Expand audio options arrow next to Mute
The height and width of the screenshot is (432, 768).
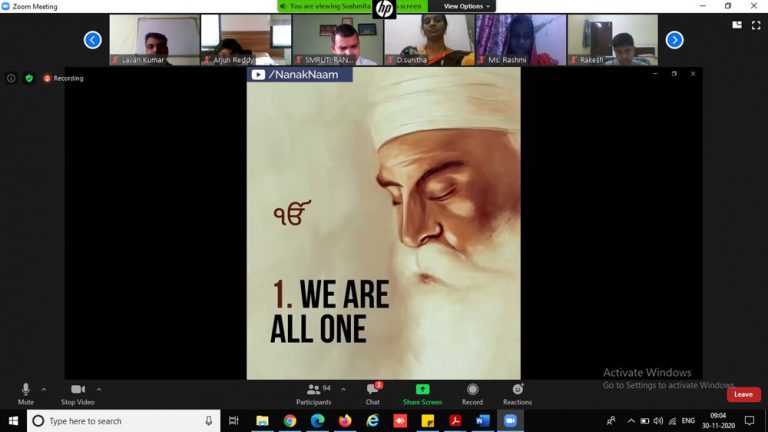pos(44,389)
